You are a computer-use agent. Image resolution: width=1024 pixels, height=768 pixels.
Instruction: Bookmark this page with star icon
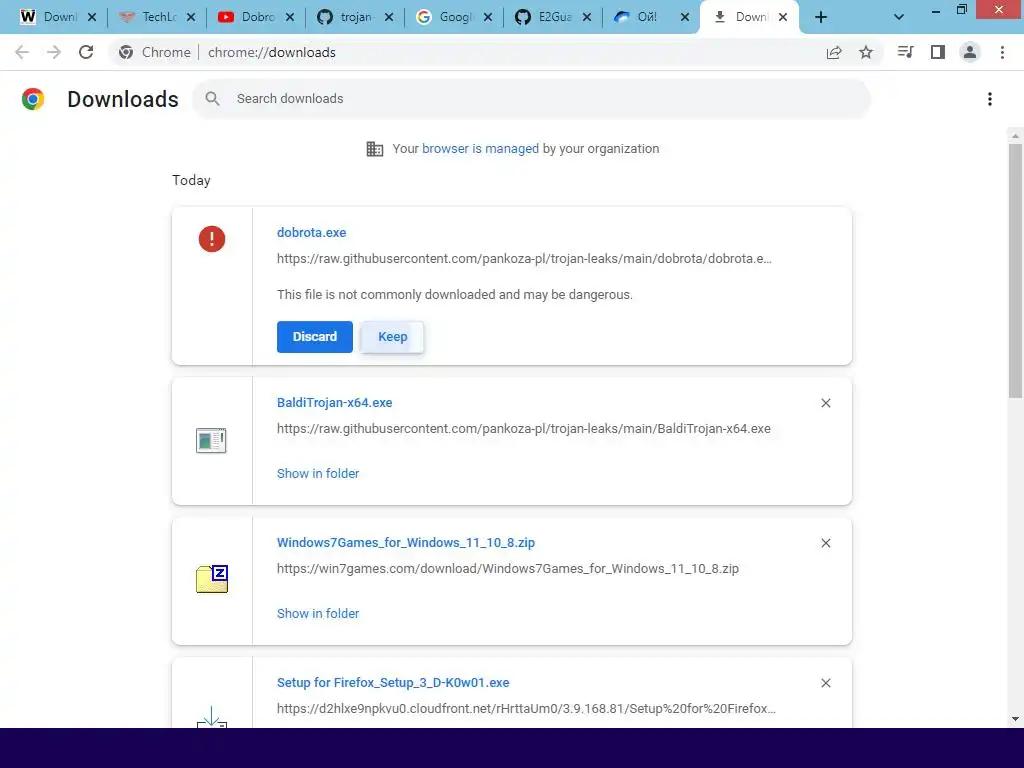coord(866,52)
